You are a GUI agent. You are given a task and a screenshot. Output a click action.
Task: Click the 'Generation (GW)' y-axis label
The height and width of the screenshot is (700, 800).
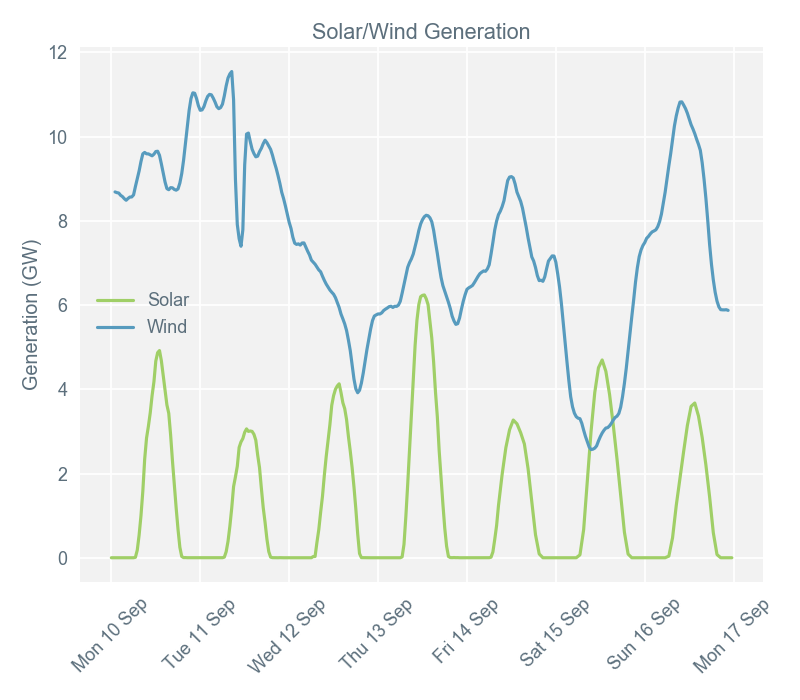click(30, 315)
